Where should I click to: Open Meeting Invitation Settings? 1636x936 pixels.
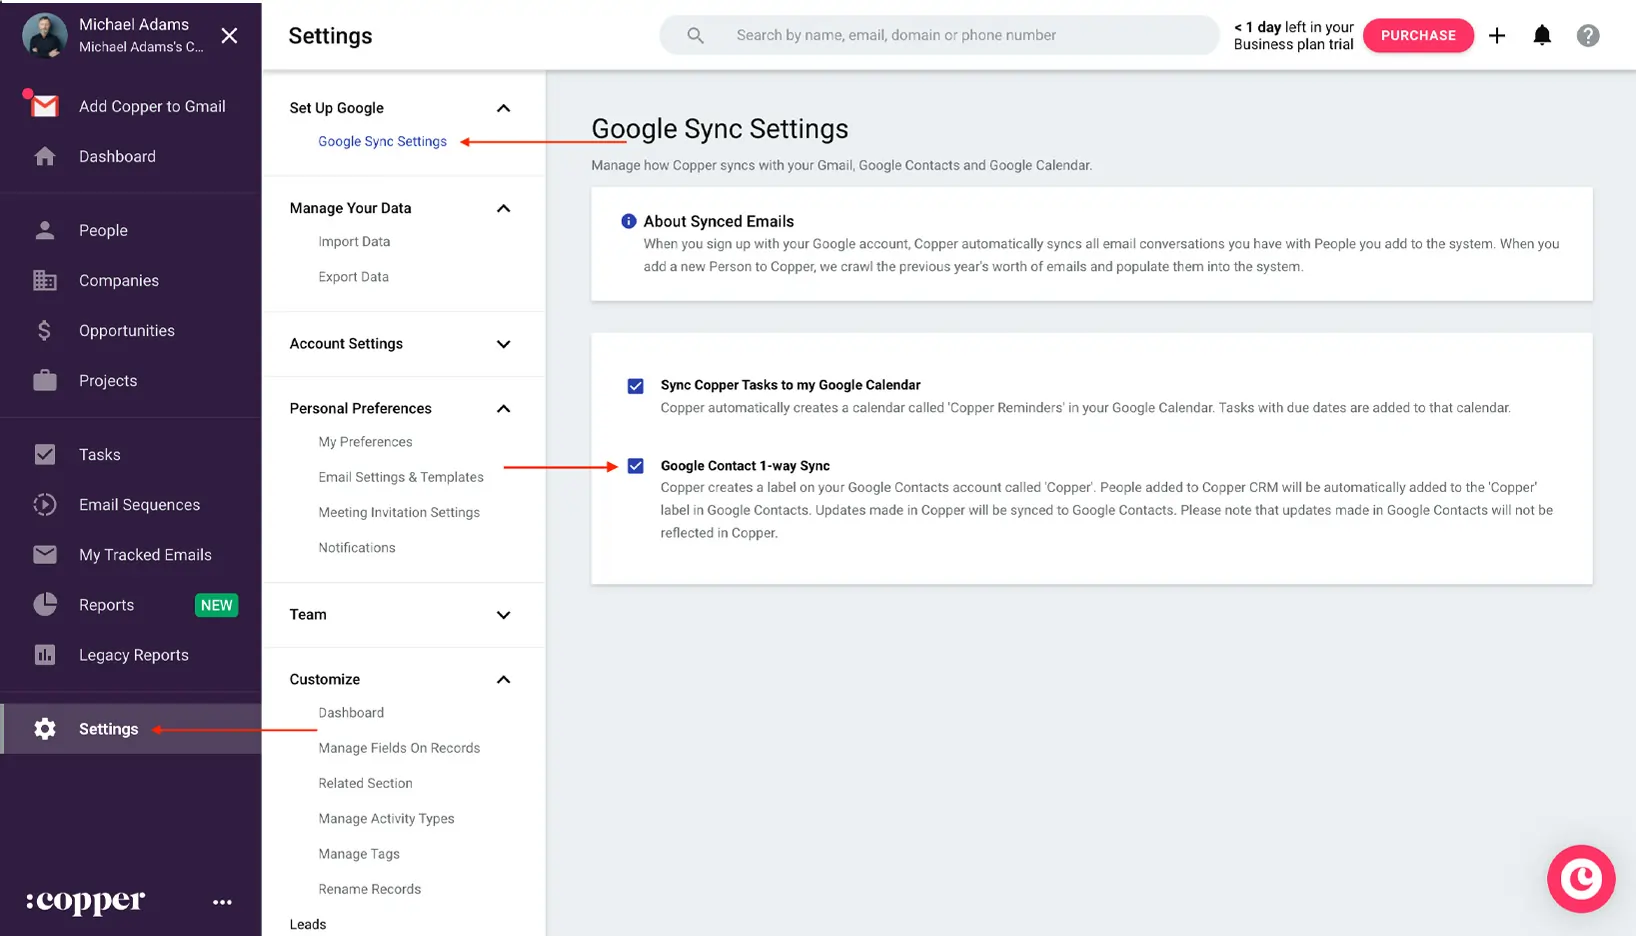399,512
